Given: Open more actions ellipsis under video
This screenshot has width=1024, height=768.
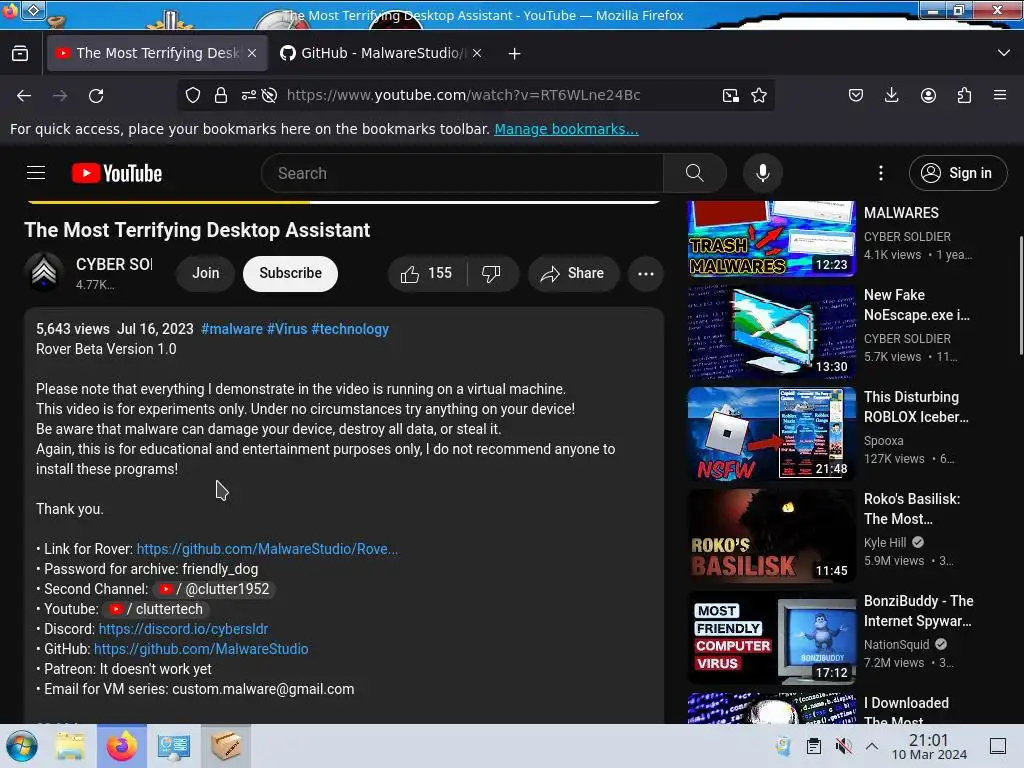Looking at the screenshot, I should 646,274.
